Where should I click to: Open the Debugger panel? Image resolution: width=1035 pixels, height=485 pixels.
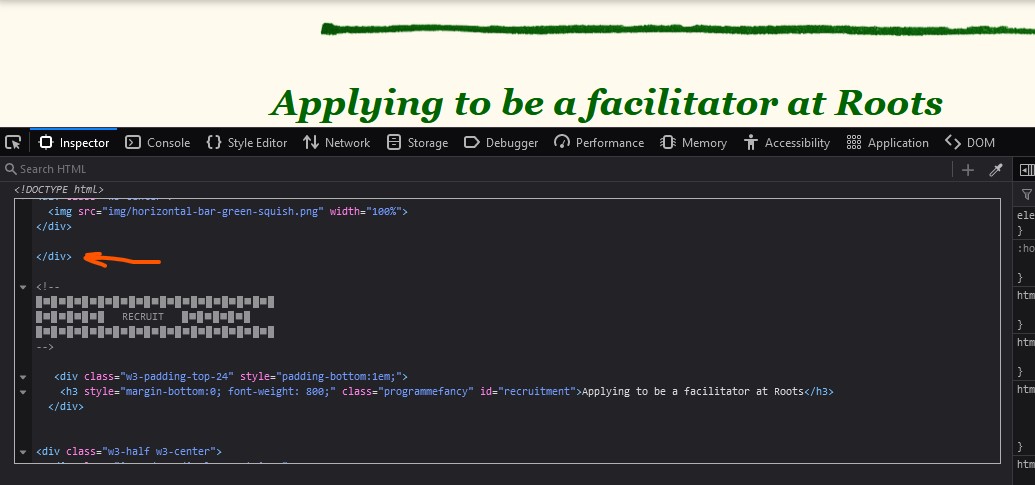click(501, 143)
